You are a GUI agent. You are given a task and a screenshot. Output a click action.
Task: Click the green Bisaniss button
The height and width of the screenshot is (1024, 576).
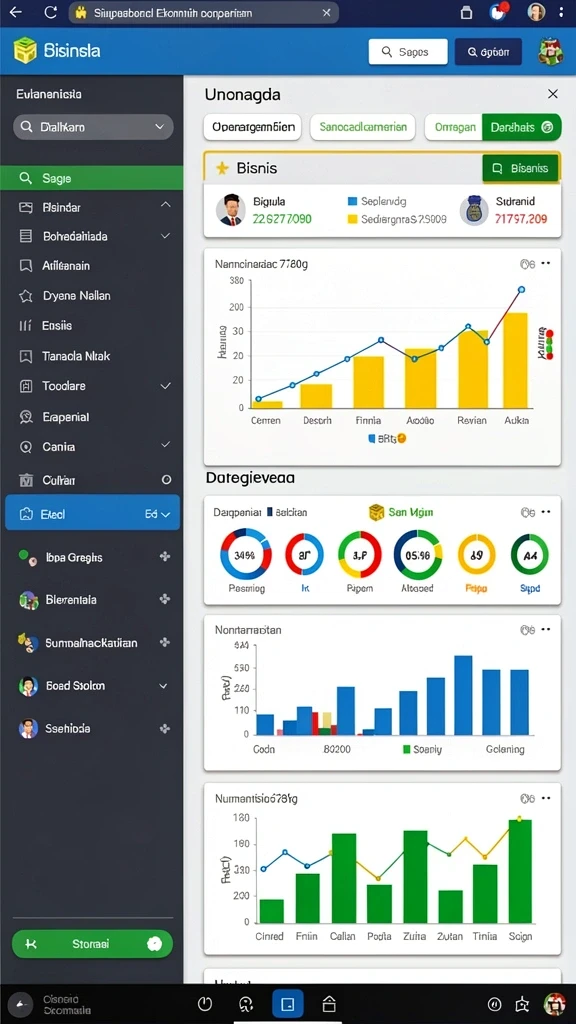click(520, 168)
